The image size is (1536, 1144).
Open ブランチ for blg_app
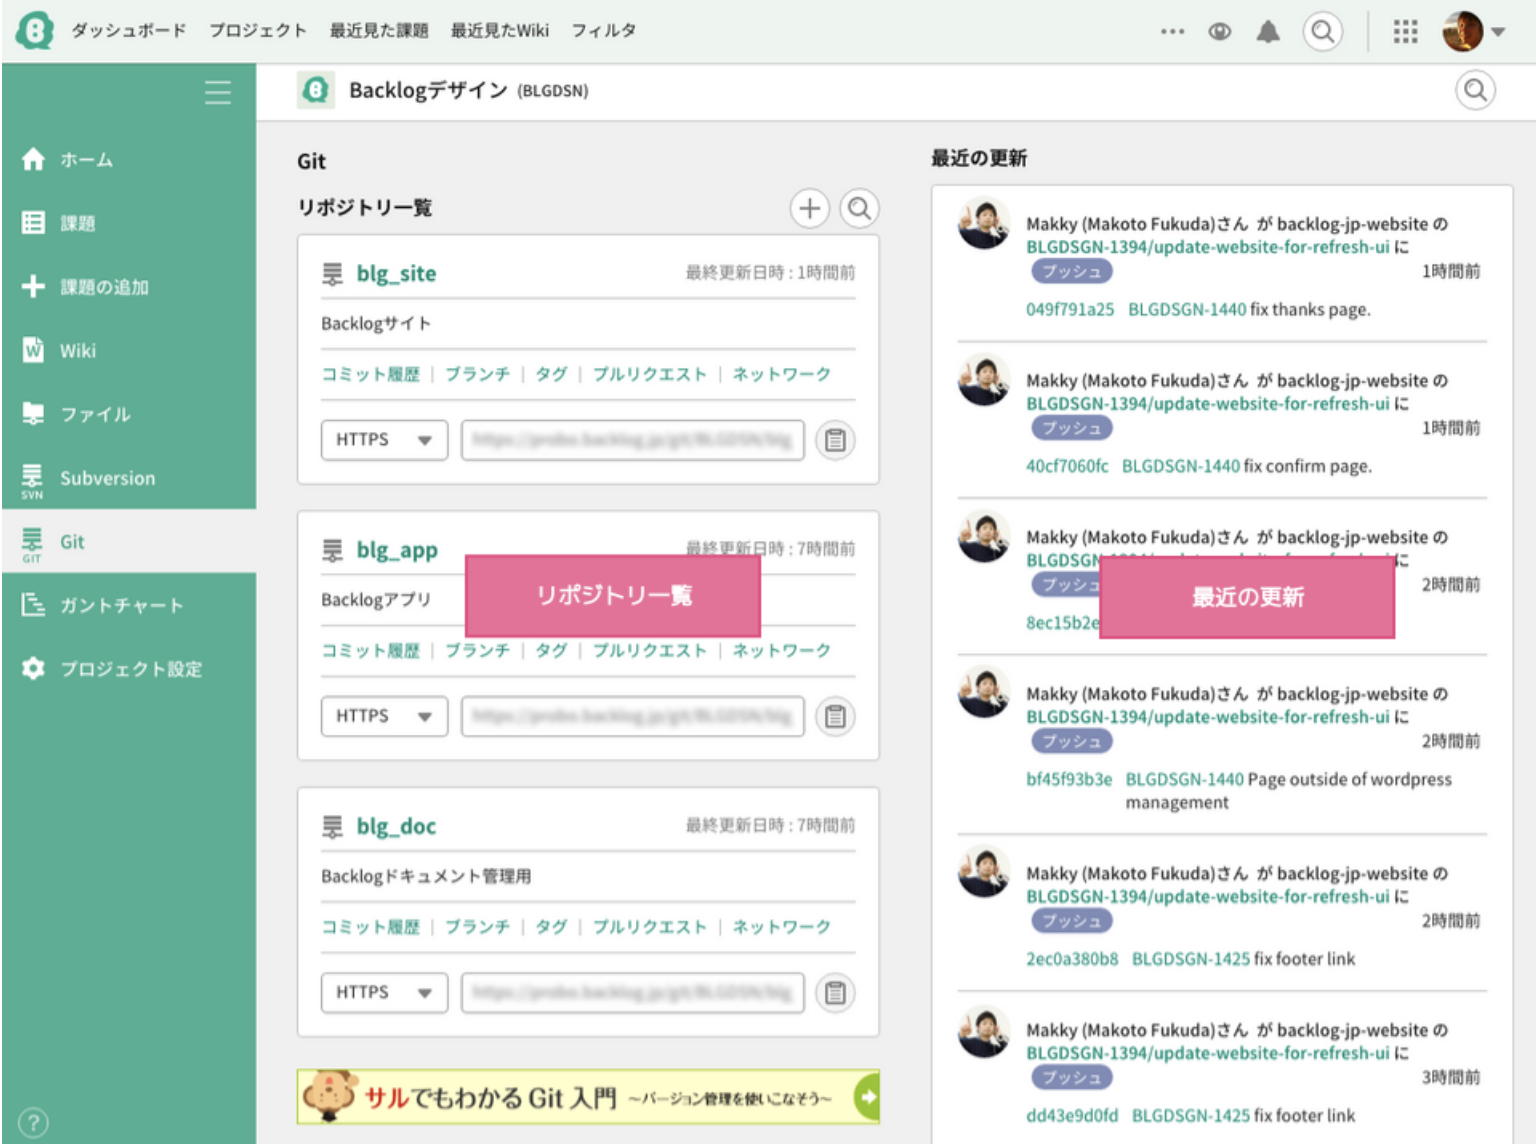pyautogui.click(x=477, y=650)
